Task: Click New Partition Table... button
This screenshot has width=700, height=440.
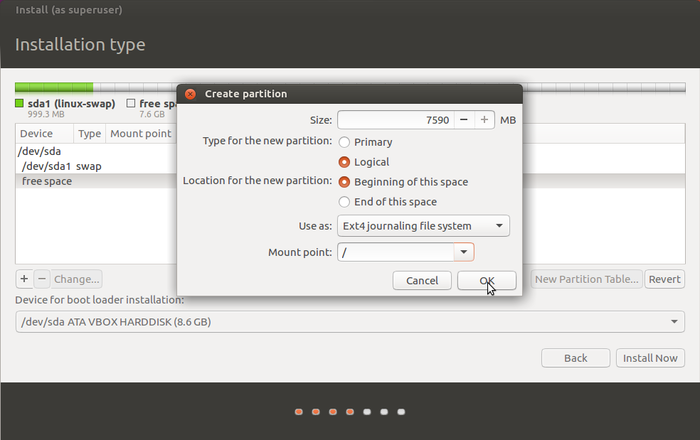Action: [587, 279]
